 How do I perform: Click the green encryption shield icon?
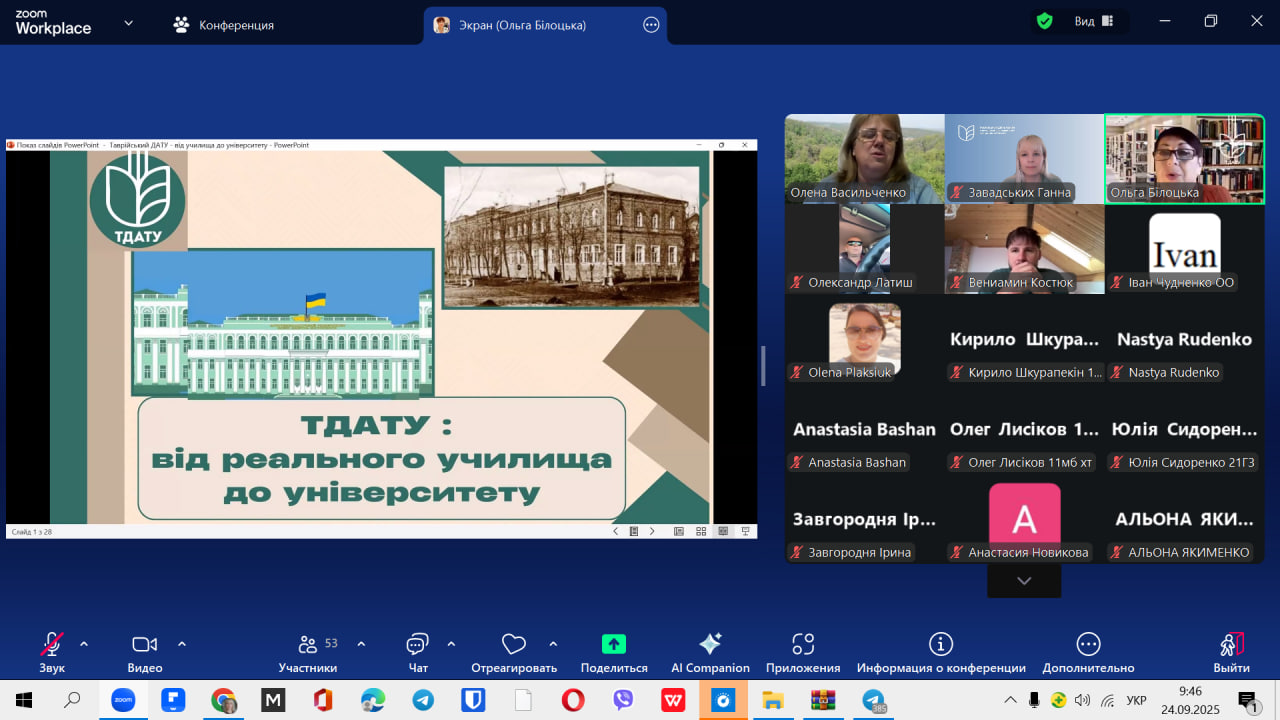(1045, 21)
